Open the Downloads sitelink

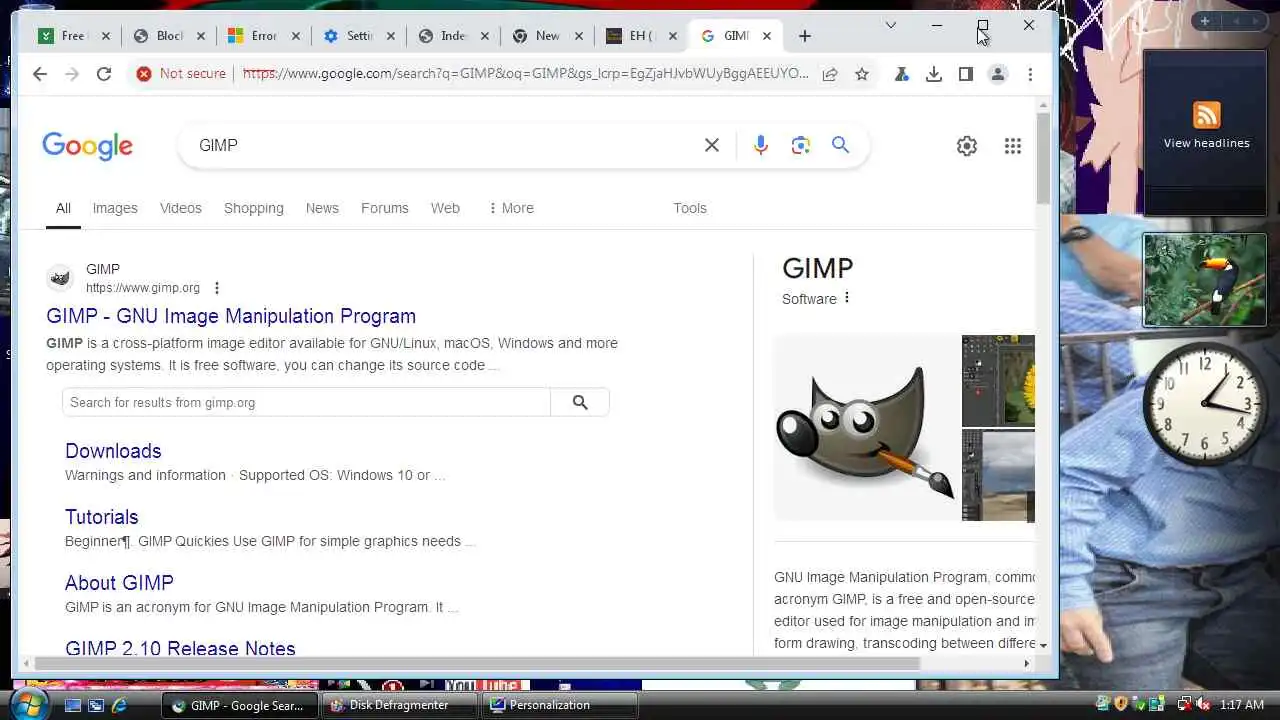(113, 451)
